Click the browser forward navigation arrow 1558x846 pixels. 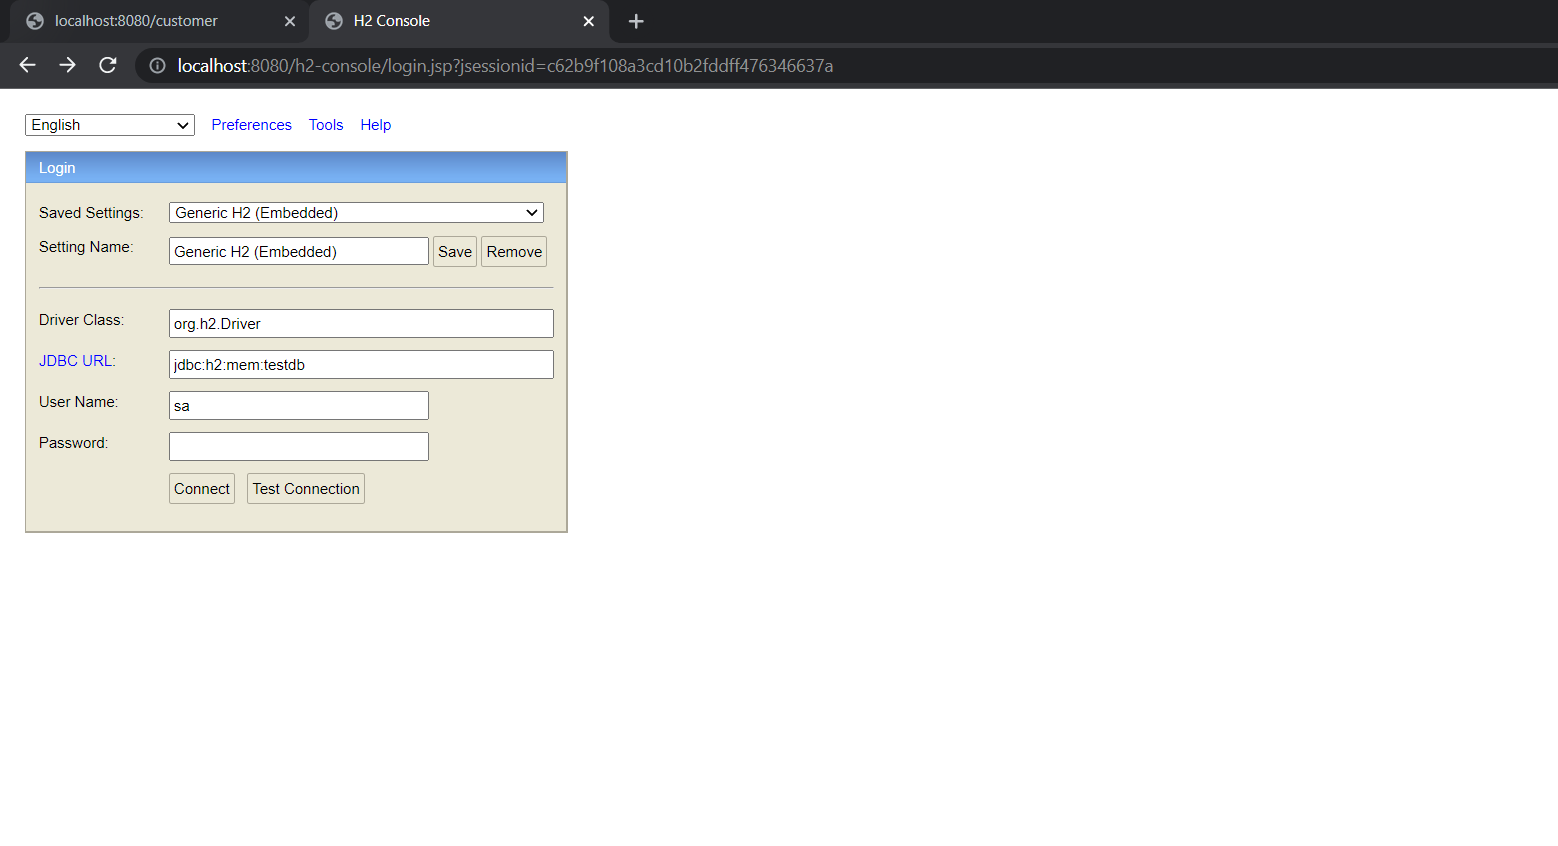pyautogui.click(x=67, y=65)
